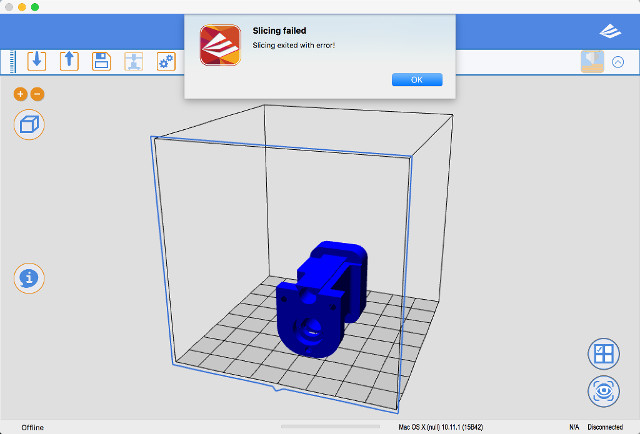Click the dimmed icon beside the chevron

pyautogui.click(x=592, y=62)
